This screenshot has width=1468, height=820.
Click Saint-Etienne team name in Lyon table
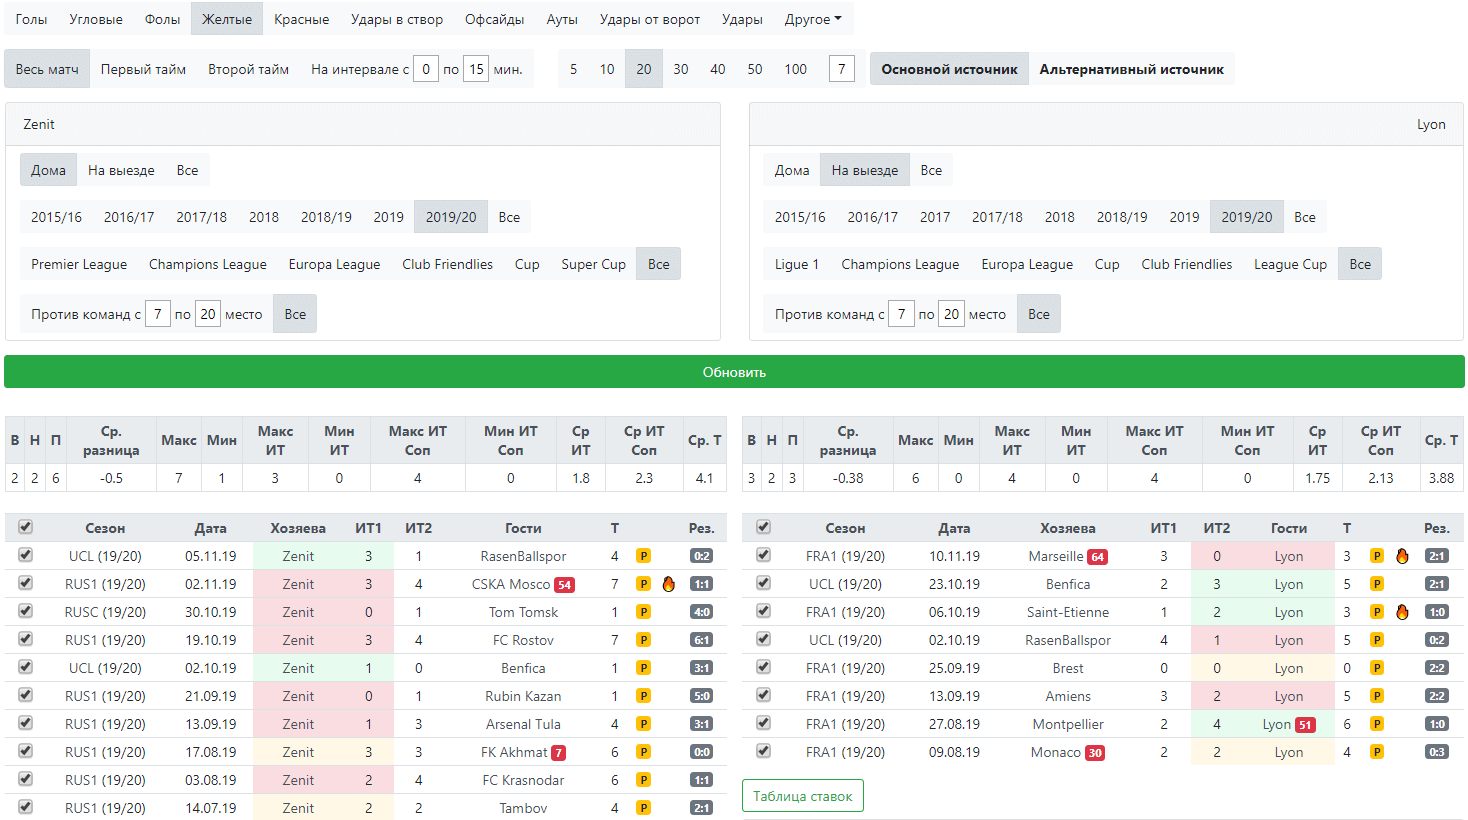(1067, 612)
